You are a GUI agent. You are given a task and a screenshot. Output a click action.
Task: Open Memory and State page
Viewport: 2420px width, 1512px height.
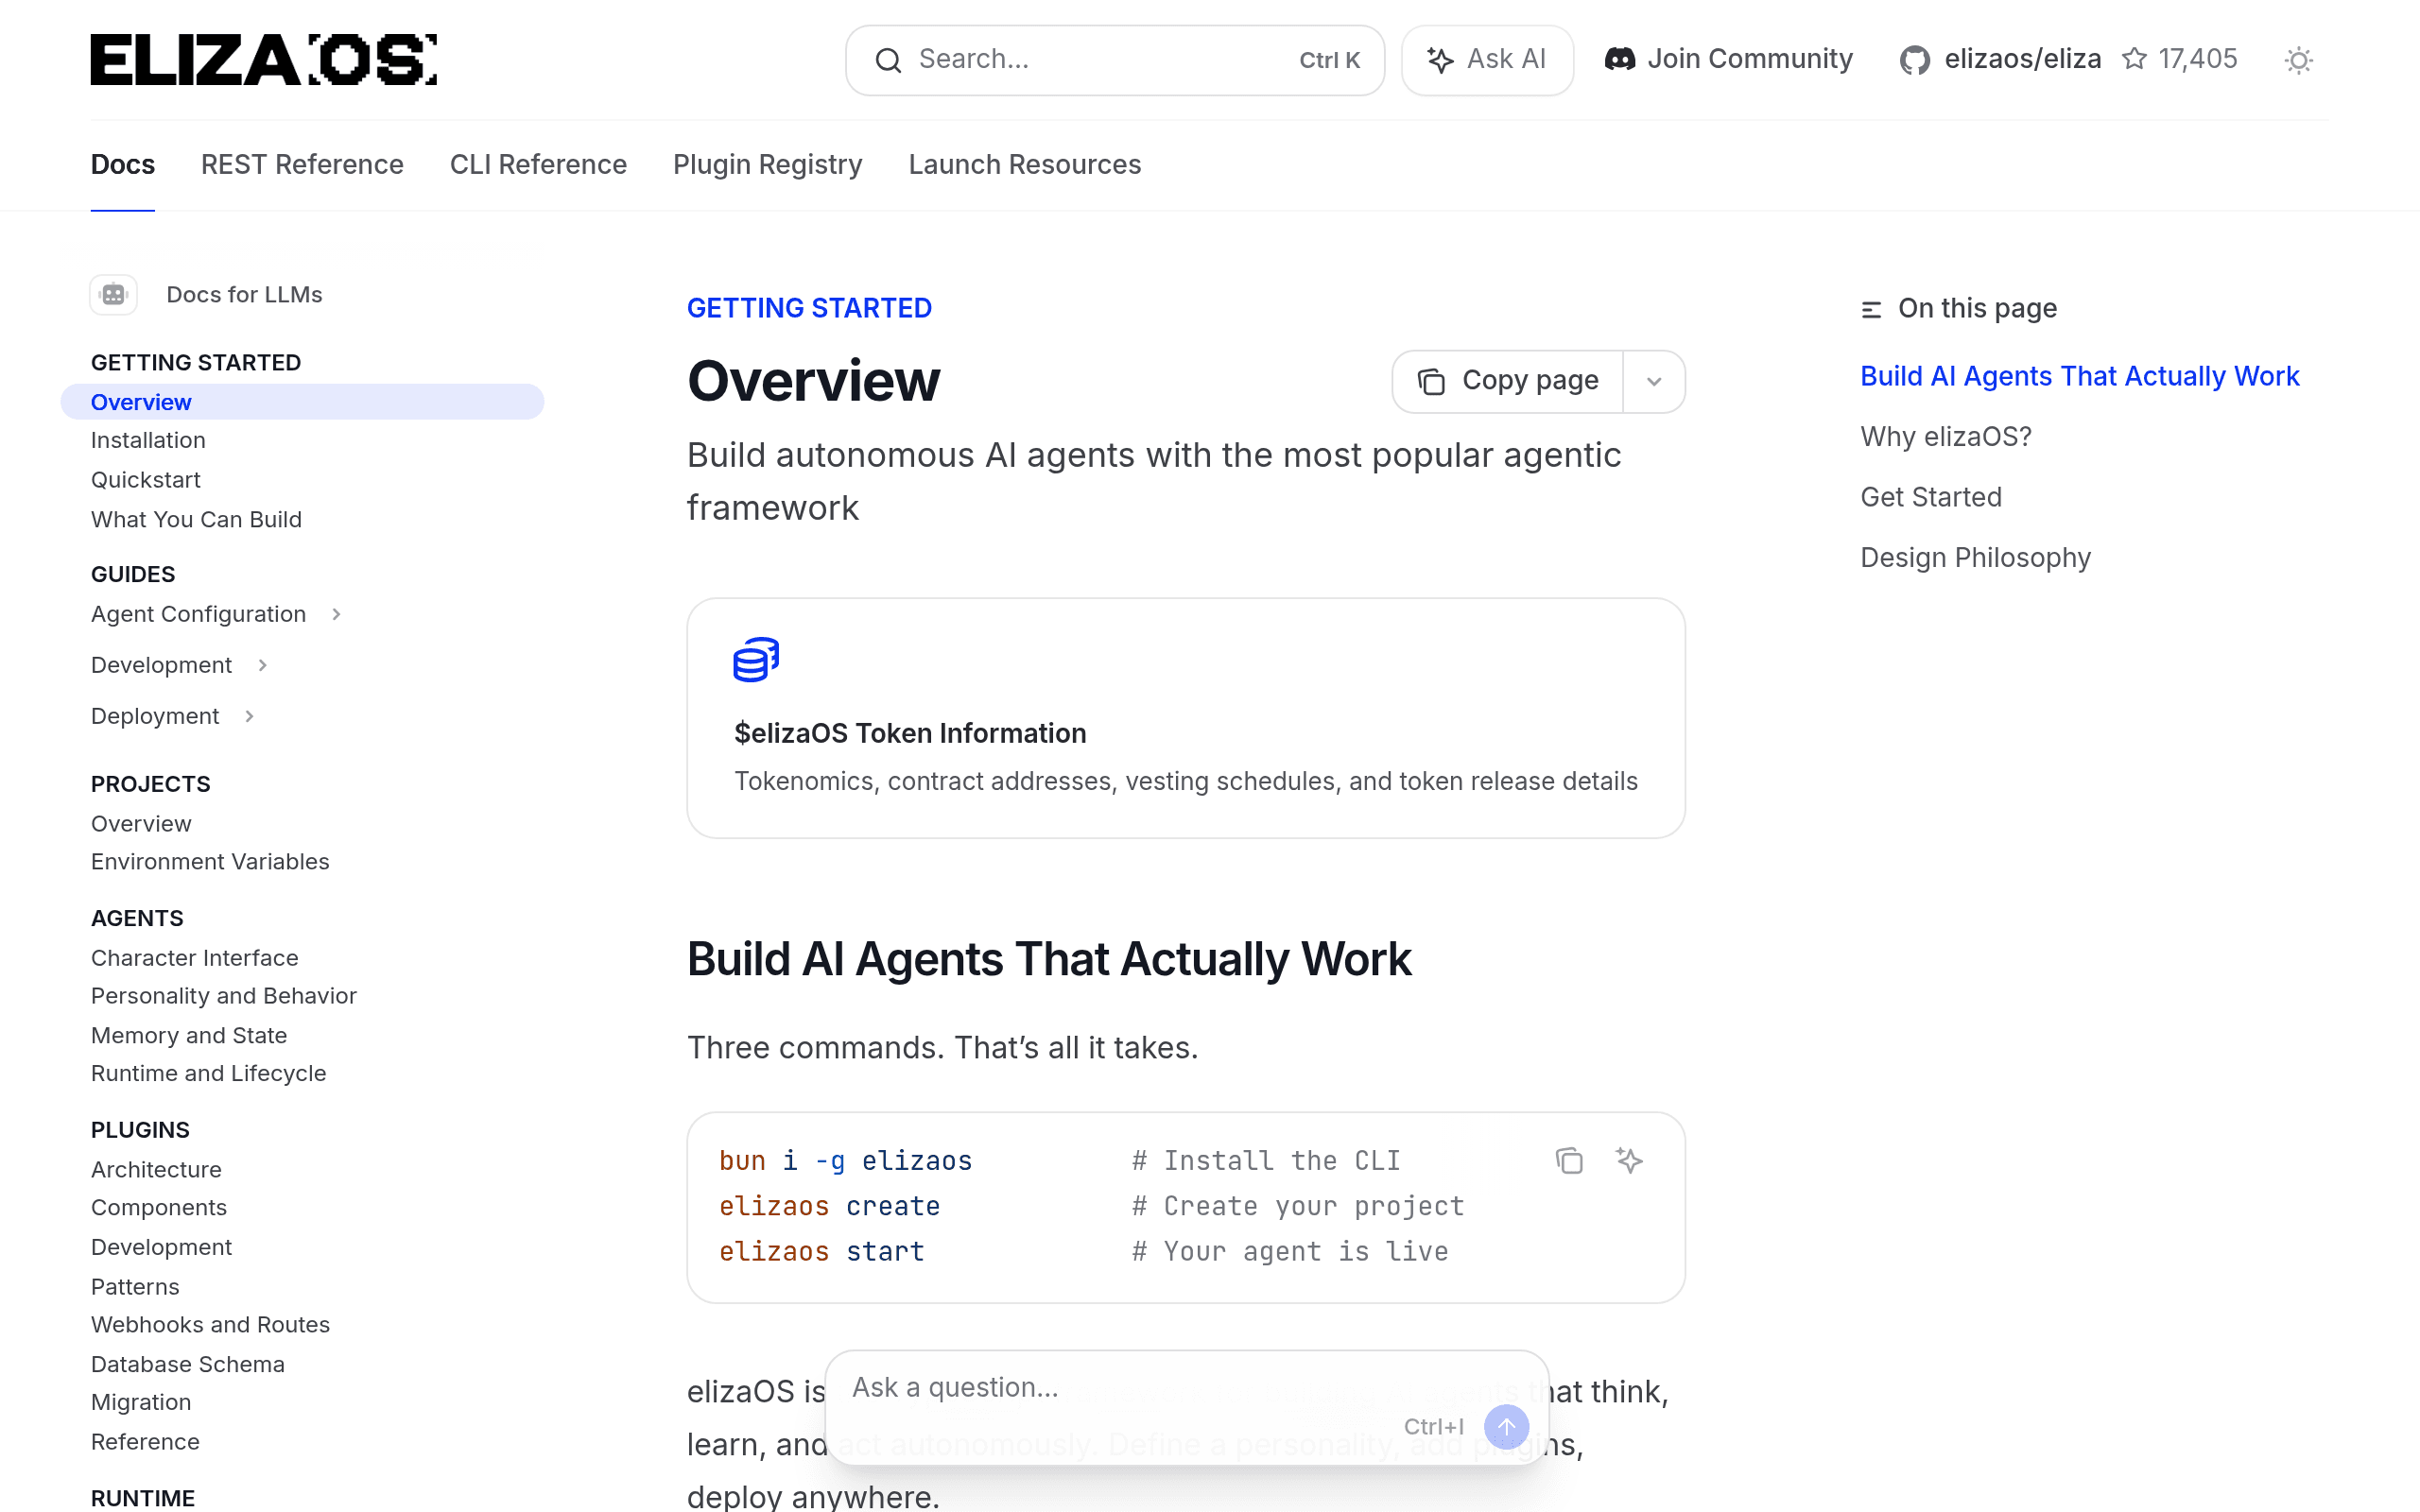(x=189, y=1036)
